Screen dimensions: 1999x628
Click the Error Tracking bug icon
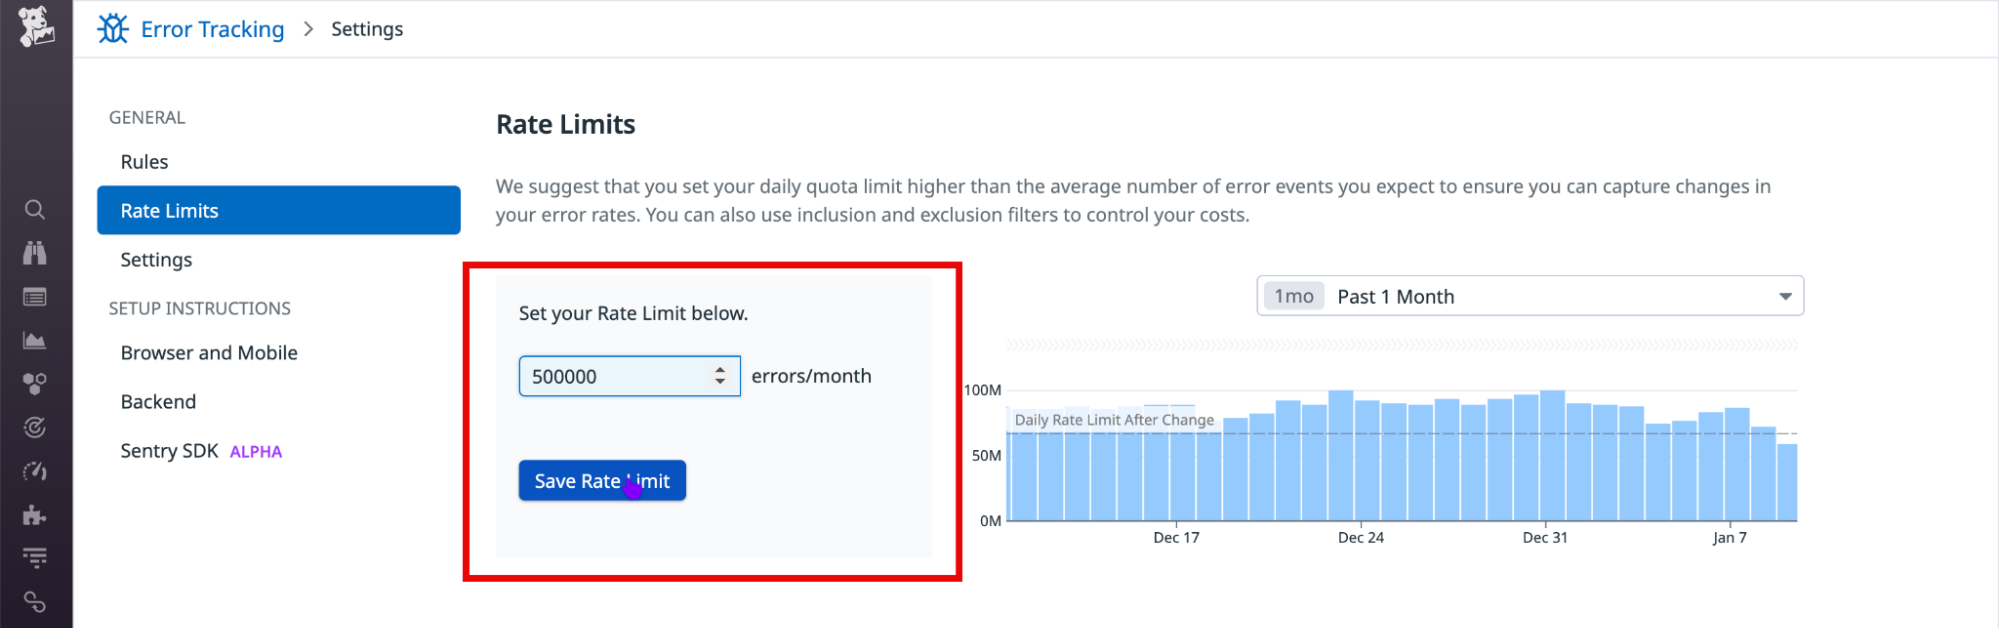[113, 29]
